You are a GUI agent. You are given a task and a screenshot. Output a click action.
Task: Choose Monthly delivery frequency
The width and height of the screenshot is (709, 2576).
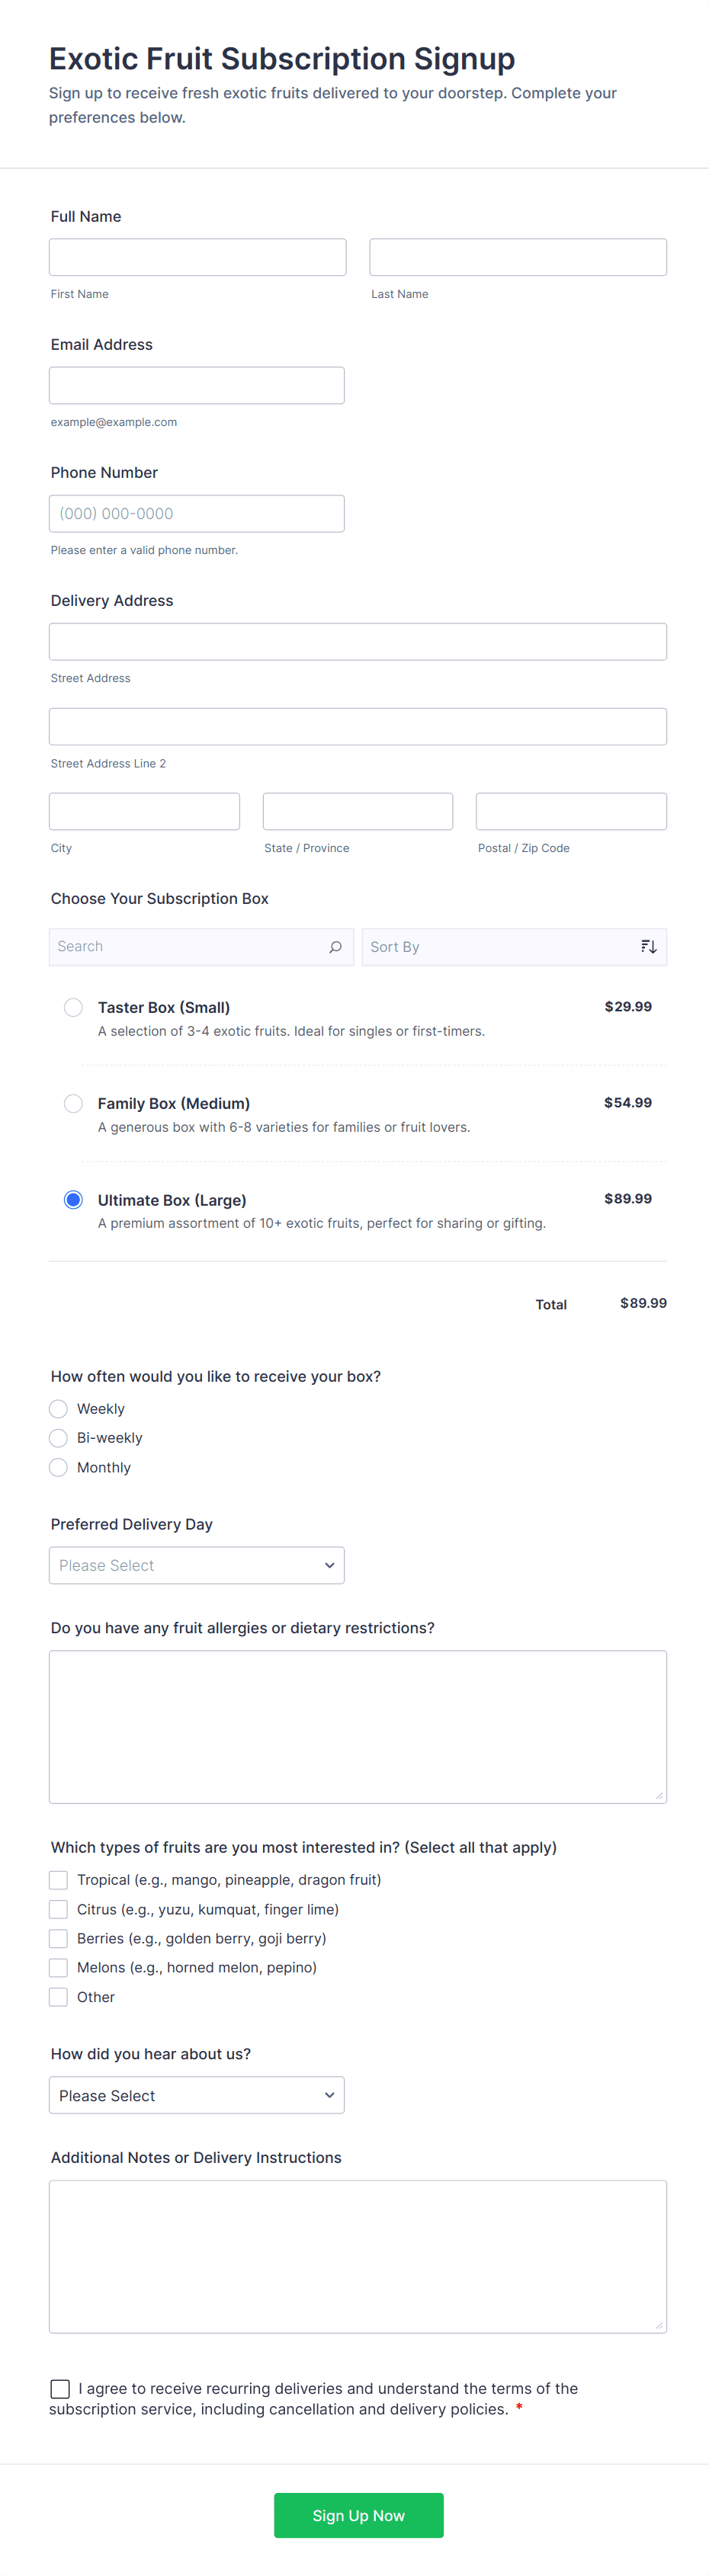pyautogui.click(x=59, y=1467)
